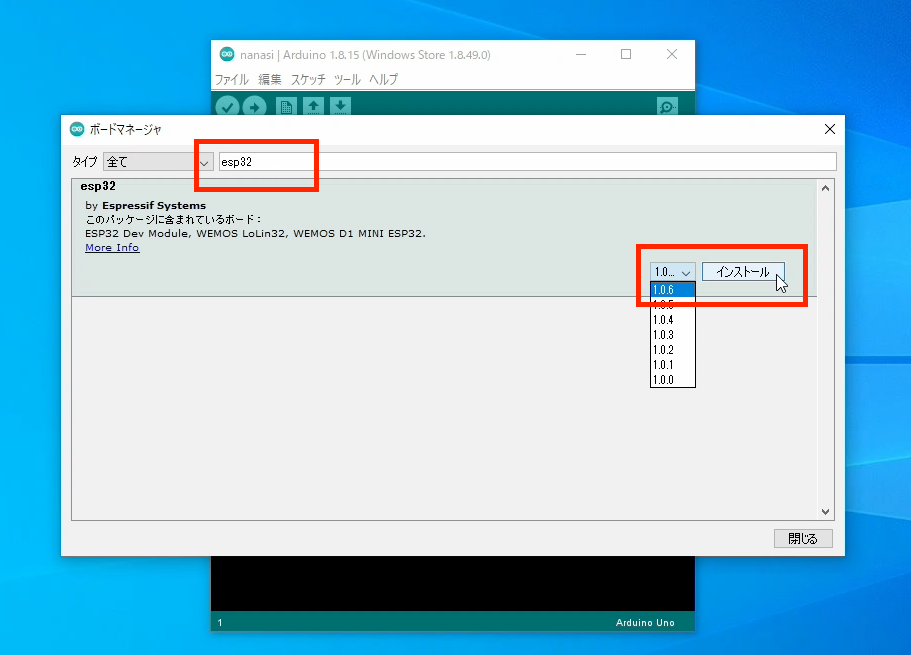This screenshot has height=655, width=911.
Task: Select version 1.0.6 from the list
Action: click(673, 289)
